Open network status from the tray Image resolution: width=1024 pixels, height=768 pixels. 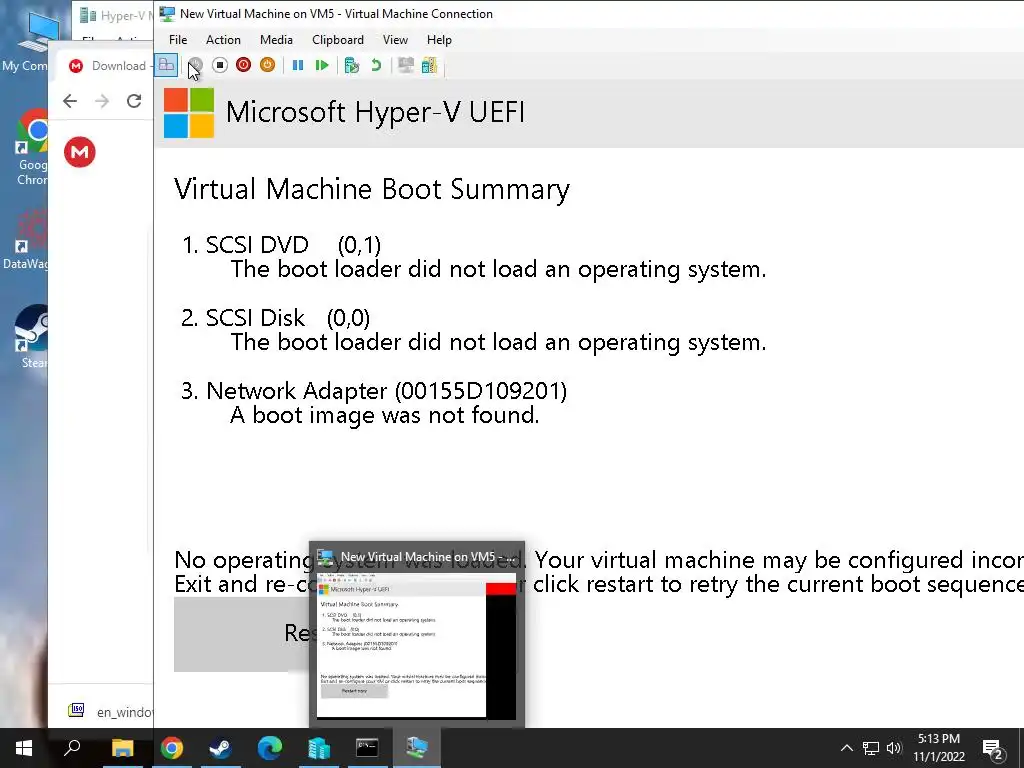click(x=871, y=748)
